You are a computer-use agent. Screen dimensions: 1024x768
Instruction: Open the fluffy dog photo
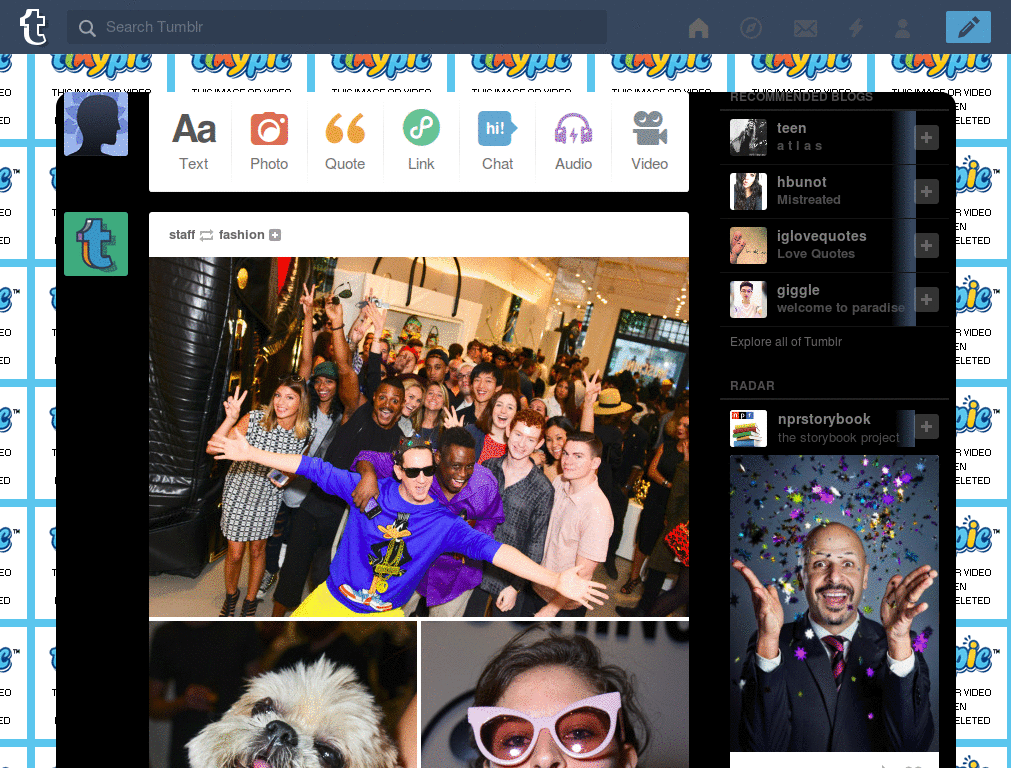283,695
